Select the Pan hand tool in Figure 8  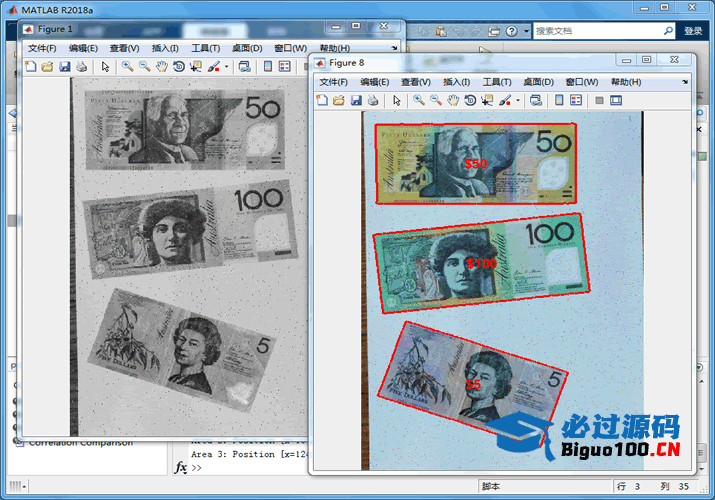point(453,100)
